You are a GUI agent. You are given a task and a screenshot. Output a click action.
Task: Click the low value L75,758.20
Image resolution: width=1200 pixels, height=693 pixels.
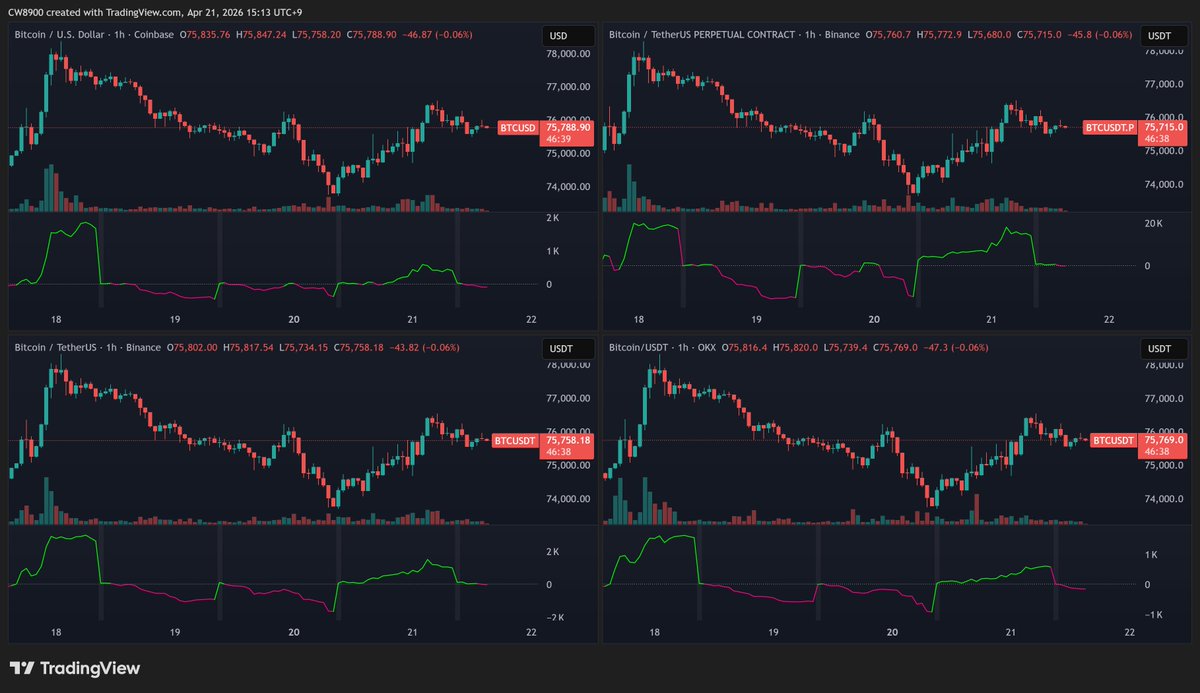pos(317,36)
